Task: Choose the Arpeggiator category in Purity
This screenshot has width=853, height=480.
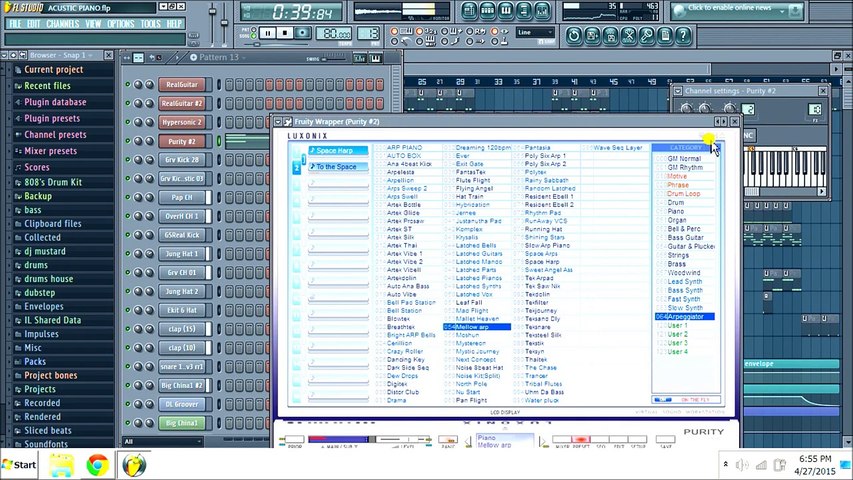Action: pos(686,317)
